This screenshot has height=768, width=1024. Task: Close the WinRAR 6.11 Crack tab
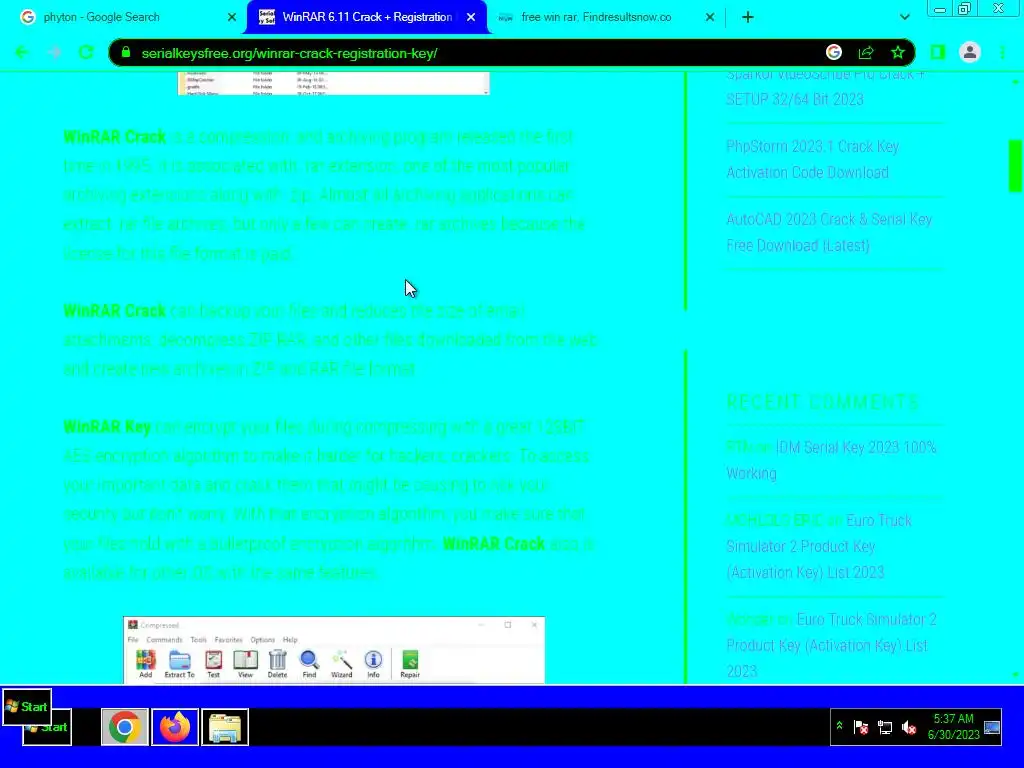point(471,18)
